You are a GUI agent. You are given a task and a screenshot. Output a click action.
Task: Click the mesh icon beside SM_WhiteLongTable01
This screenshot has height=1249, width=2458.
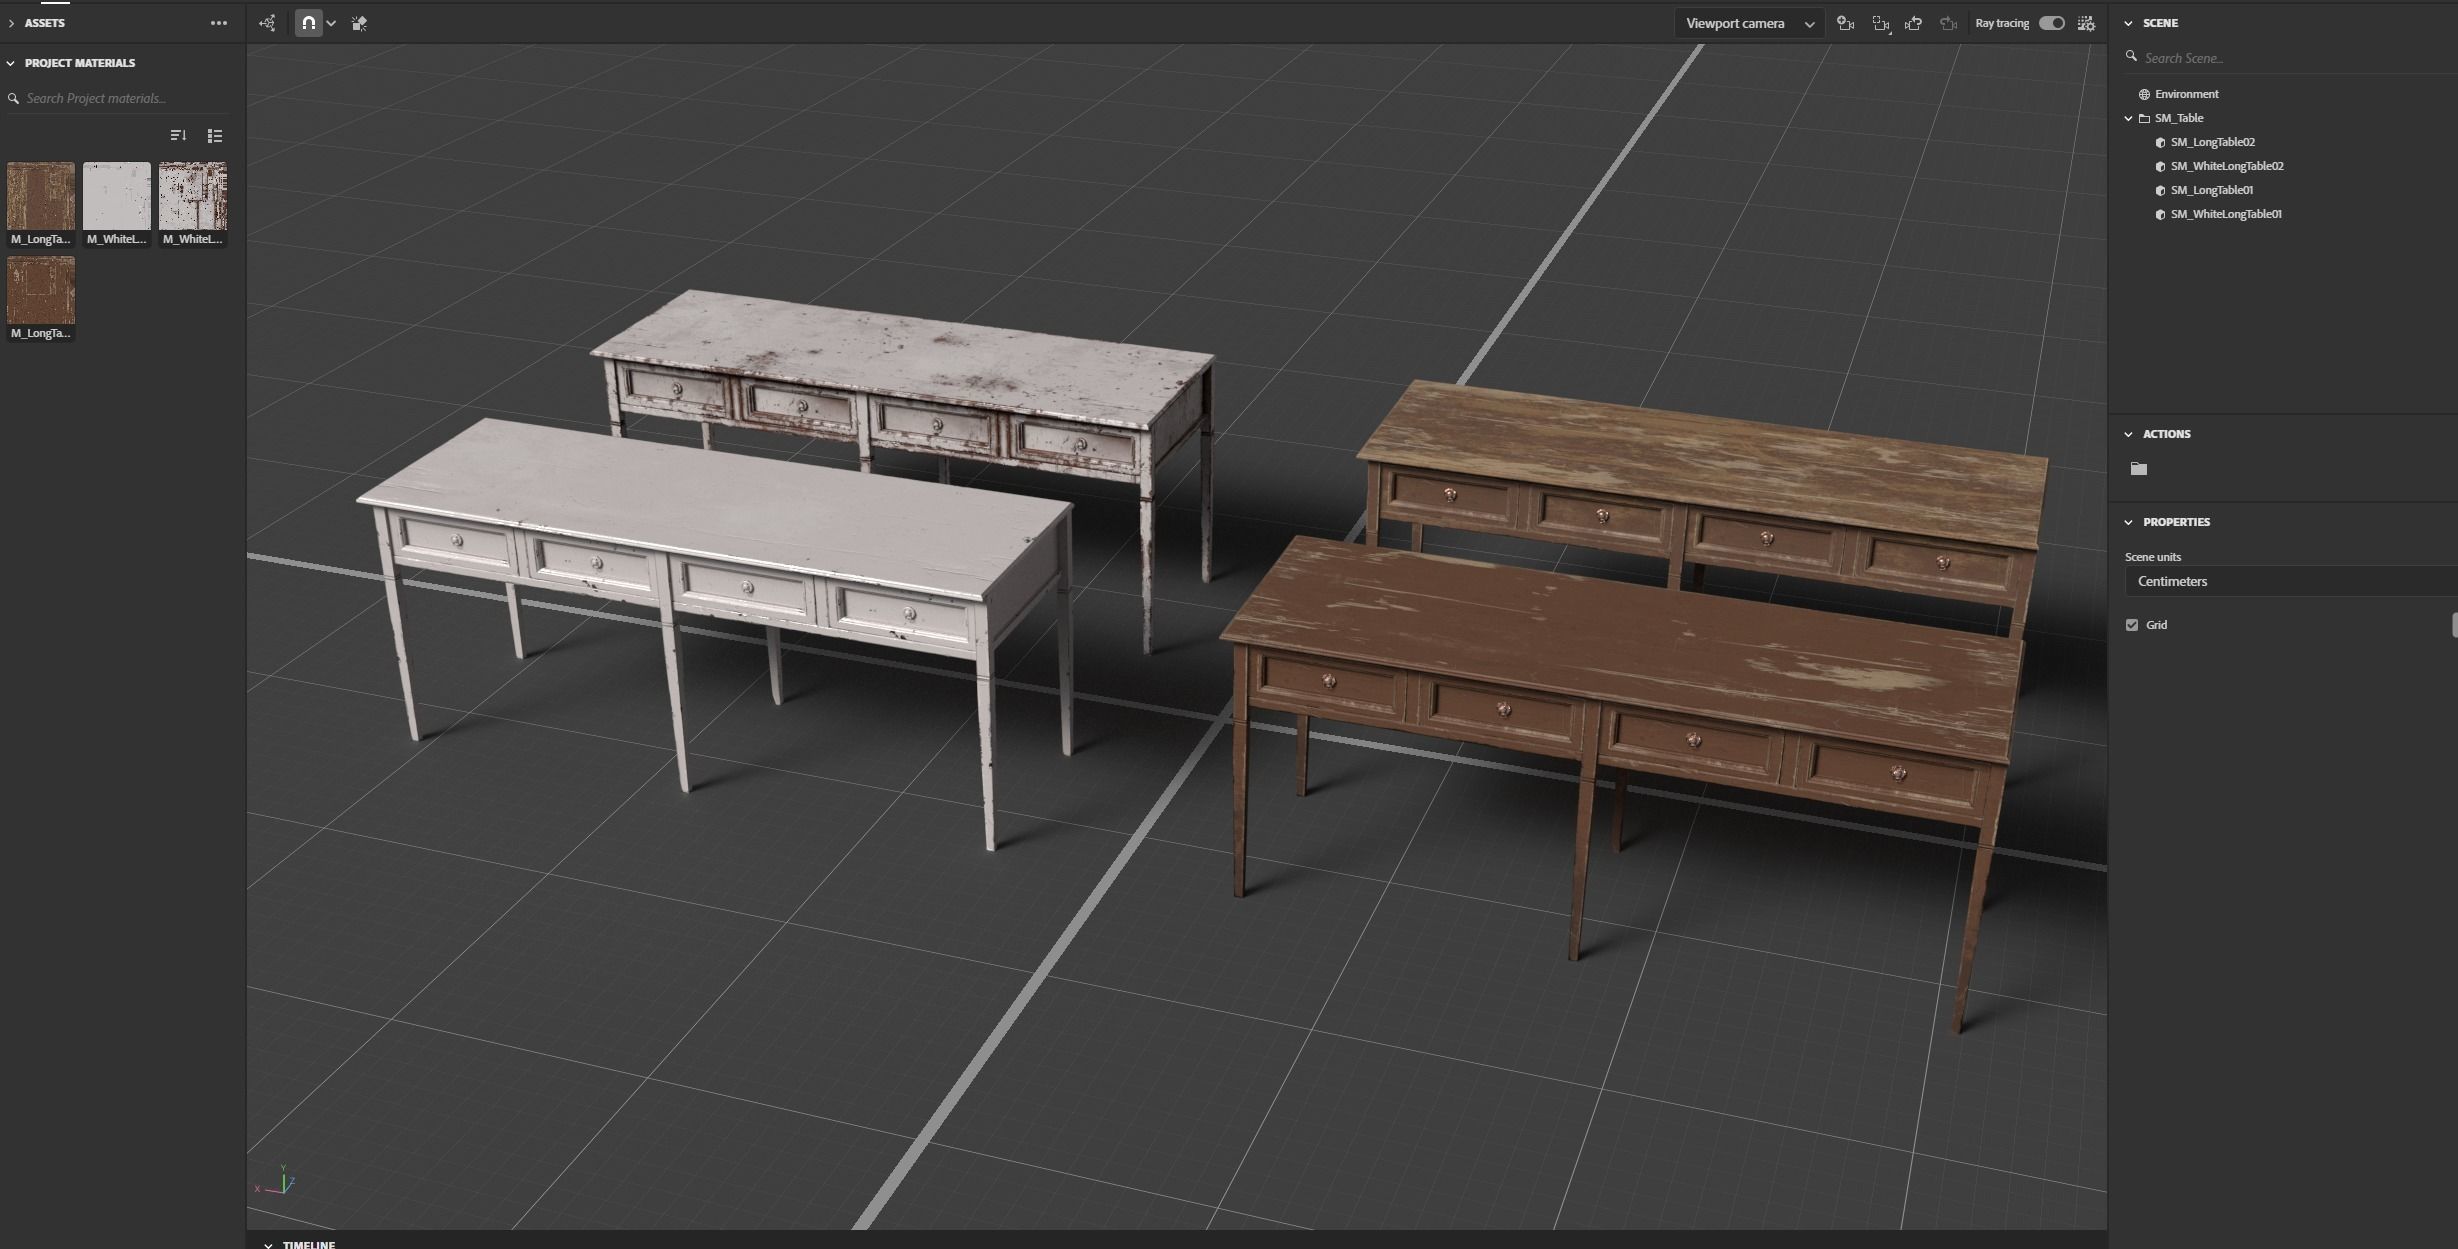[2160, 214]
